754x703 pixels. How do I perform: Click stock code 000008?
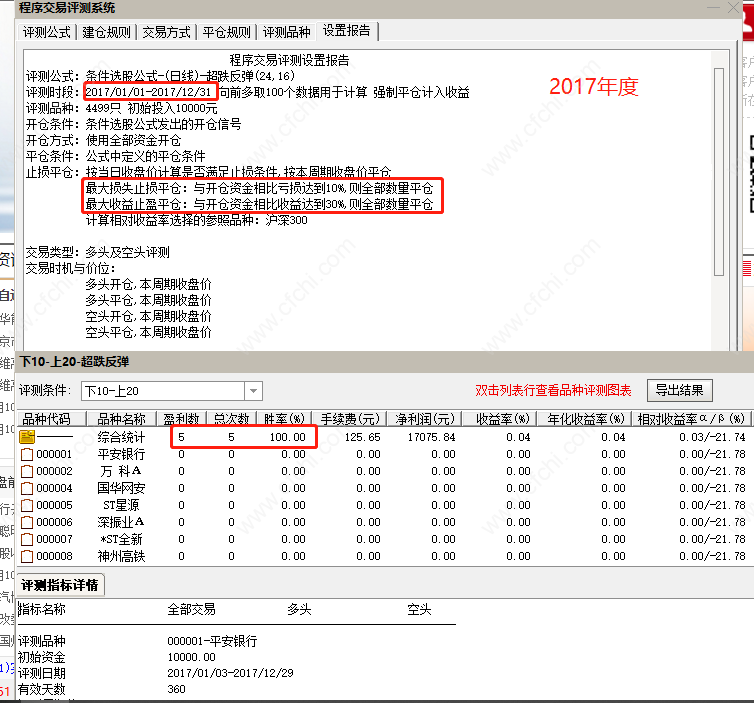coord(54,556)
